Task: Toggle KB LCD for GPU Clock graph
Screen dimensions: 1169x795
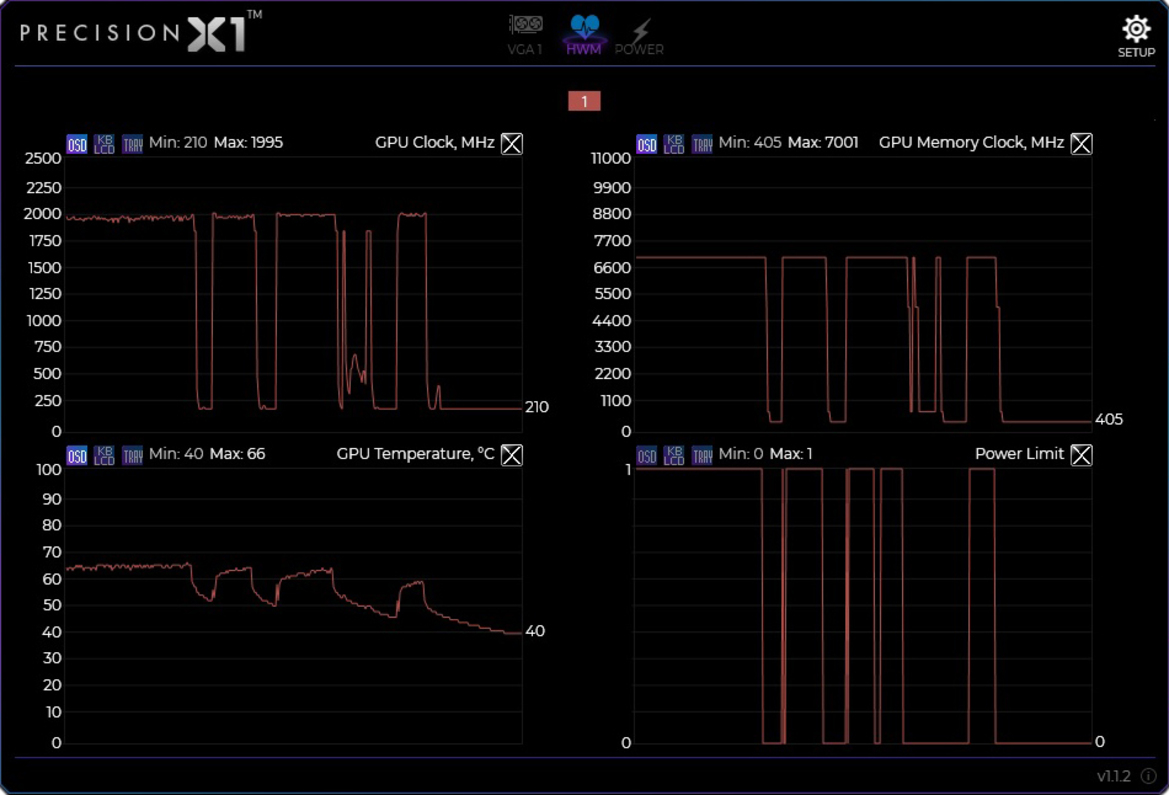Action: 104,144
